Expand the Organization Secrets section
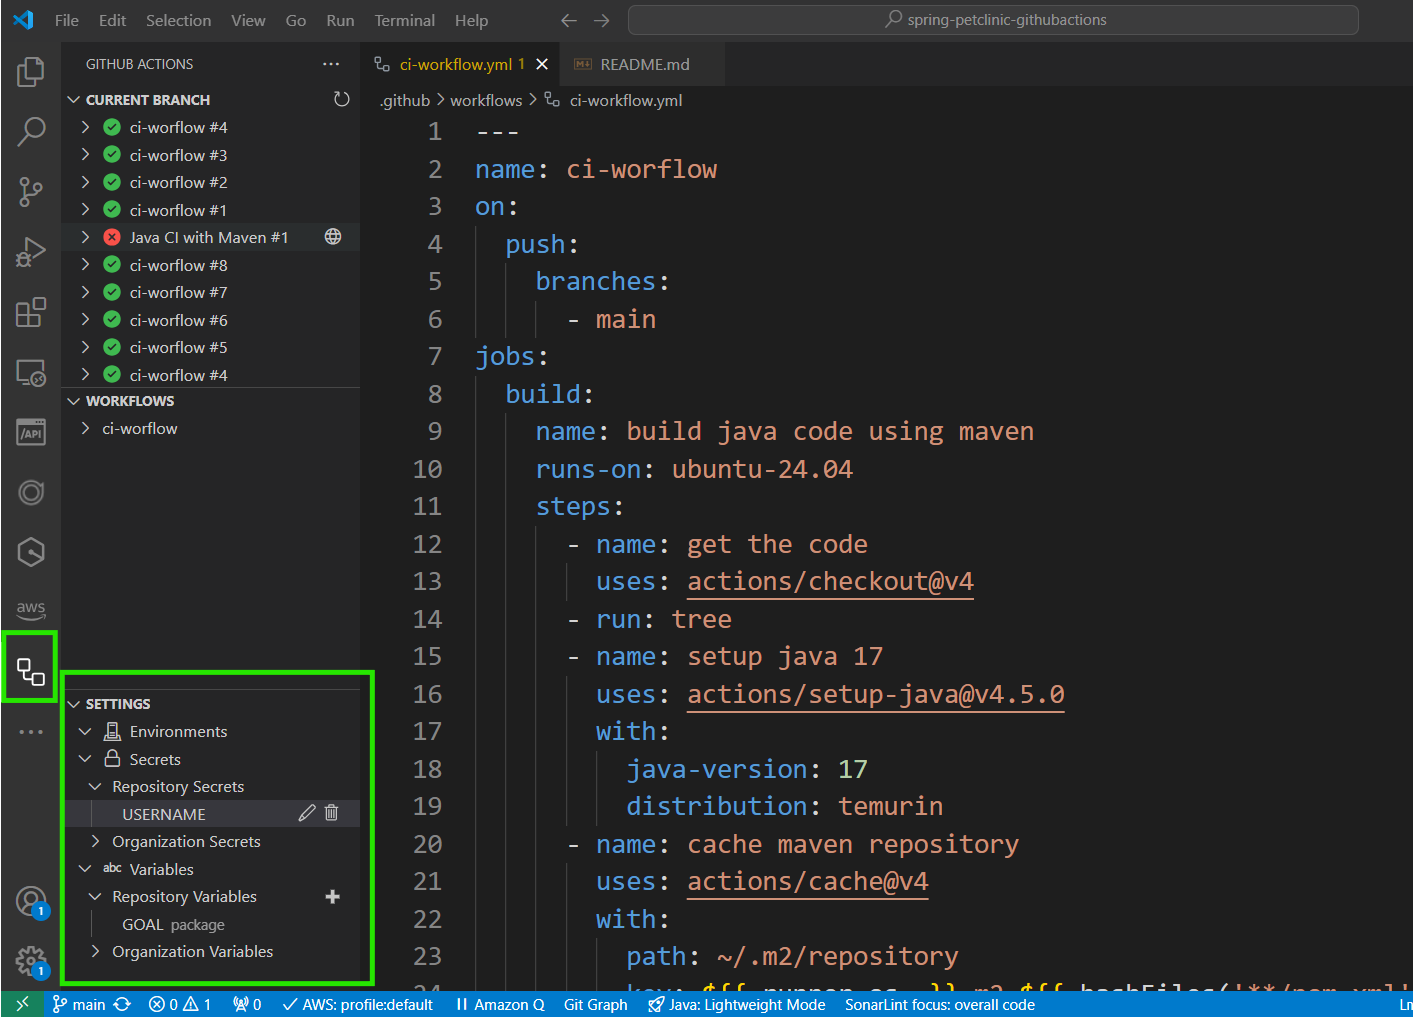This screenshot has width=1413, height=1017. pos(95,841)
